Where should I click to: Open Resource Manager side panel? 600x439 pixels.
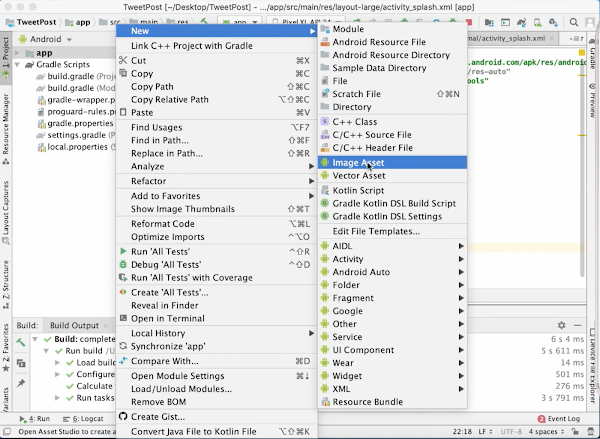click(x=6, y=129)
